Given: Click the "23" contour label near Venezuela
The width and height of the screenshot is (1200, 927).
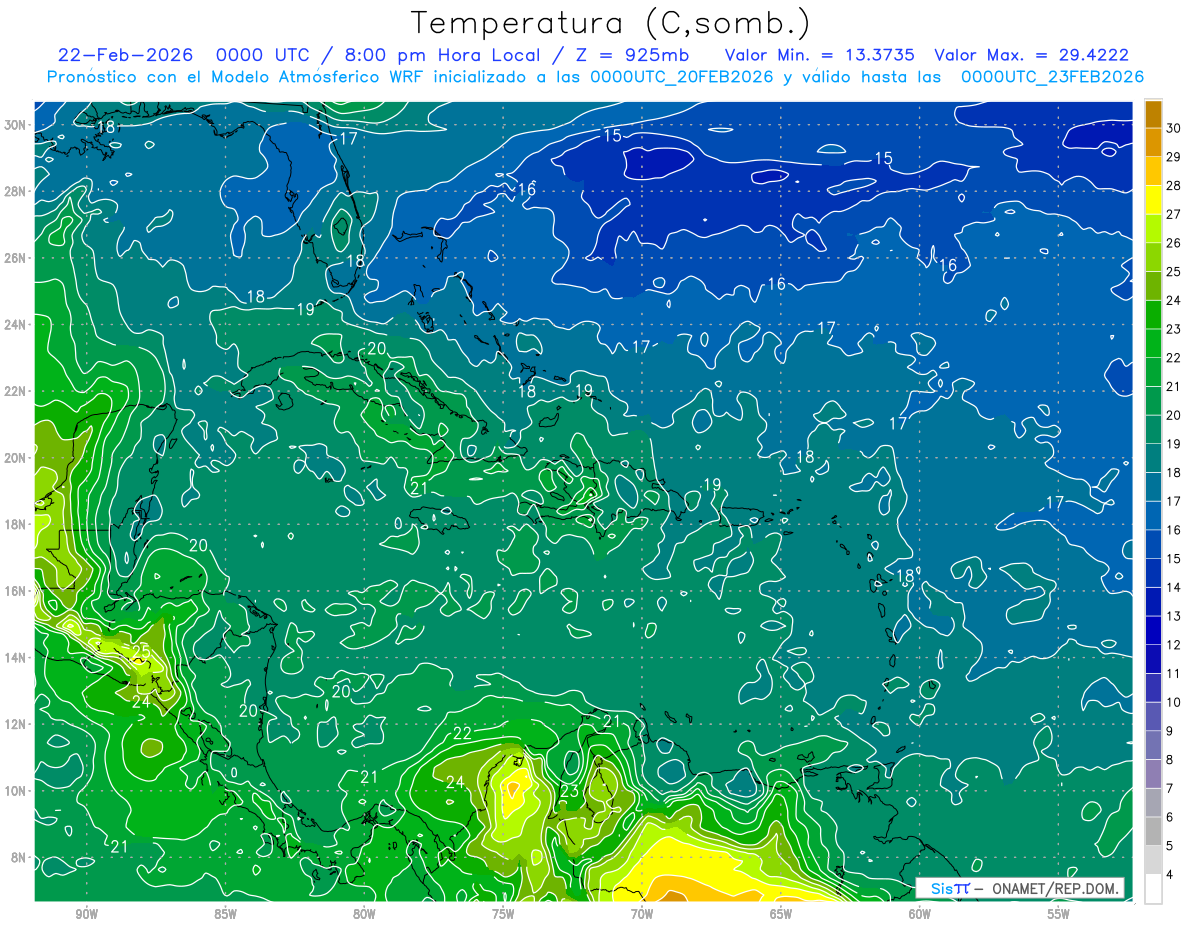Looking at the screenshot, I should 569,791.
